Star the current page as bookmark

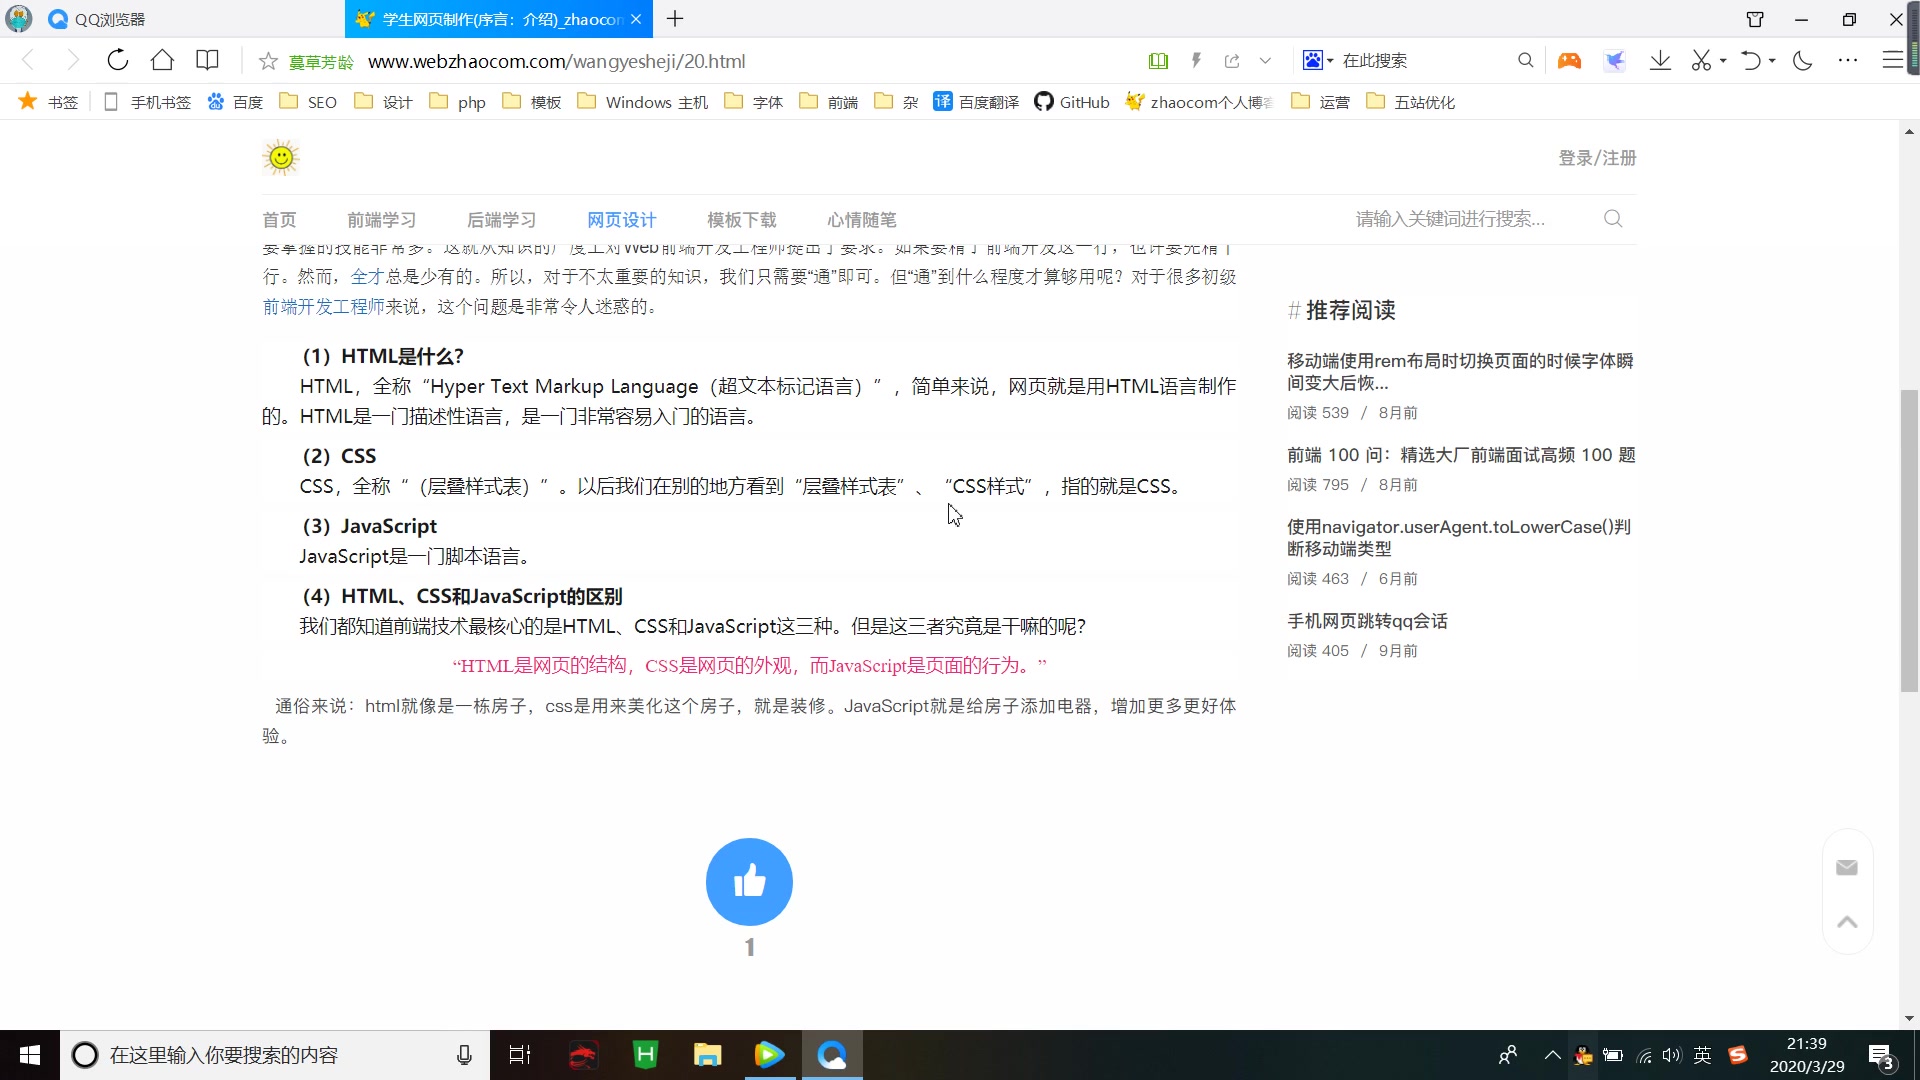[x=267, y=61]
